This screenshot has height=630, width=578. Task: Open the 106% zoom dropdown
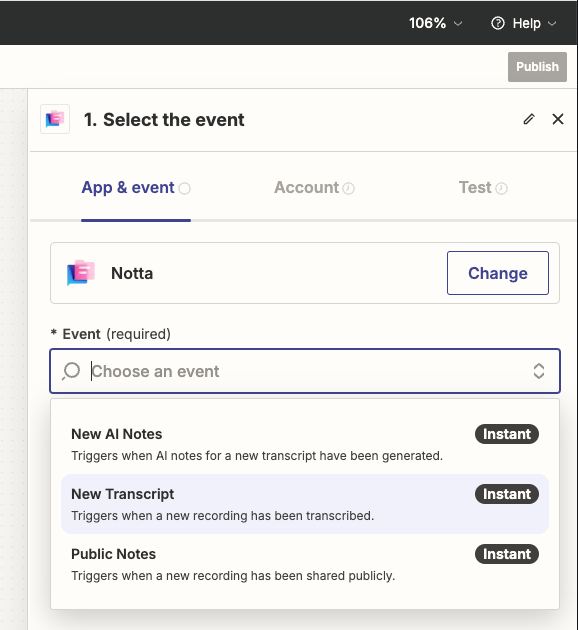click(435, 23)
